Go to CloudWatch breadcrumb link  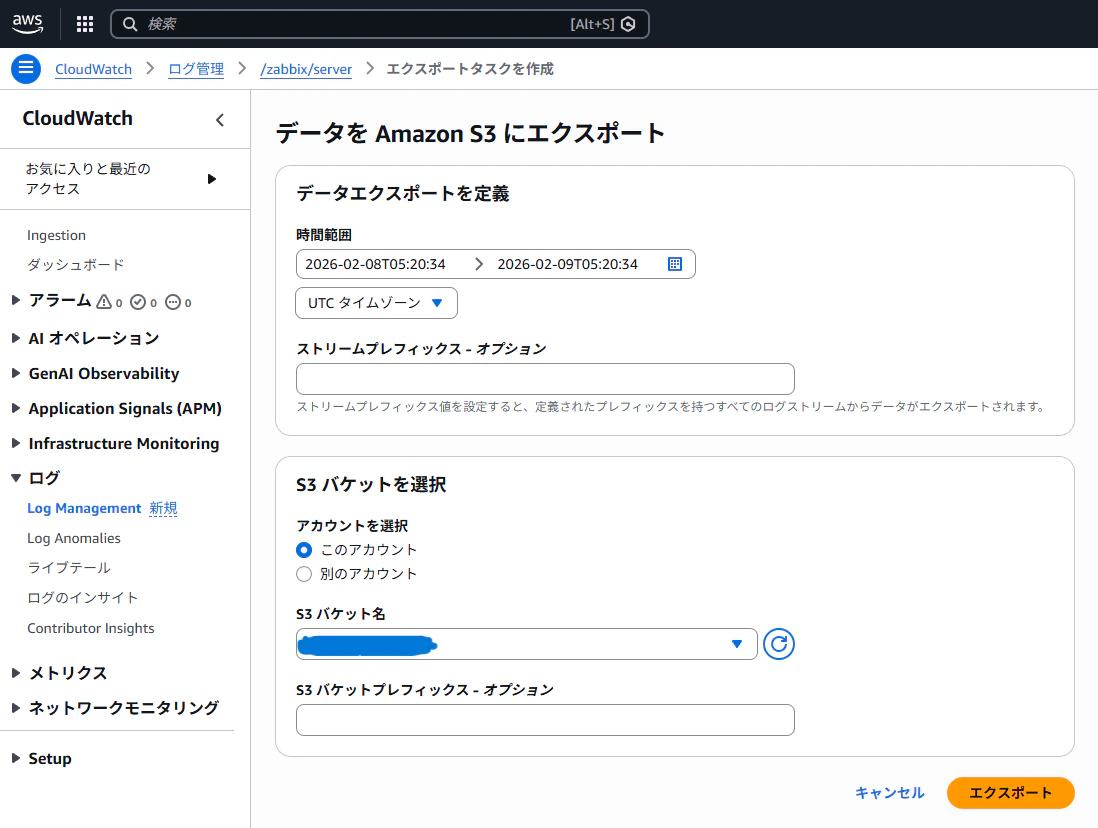coord(93,69)
